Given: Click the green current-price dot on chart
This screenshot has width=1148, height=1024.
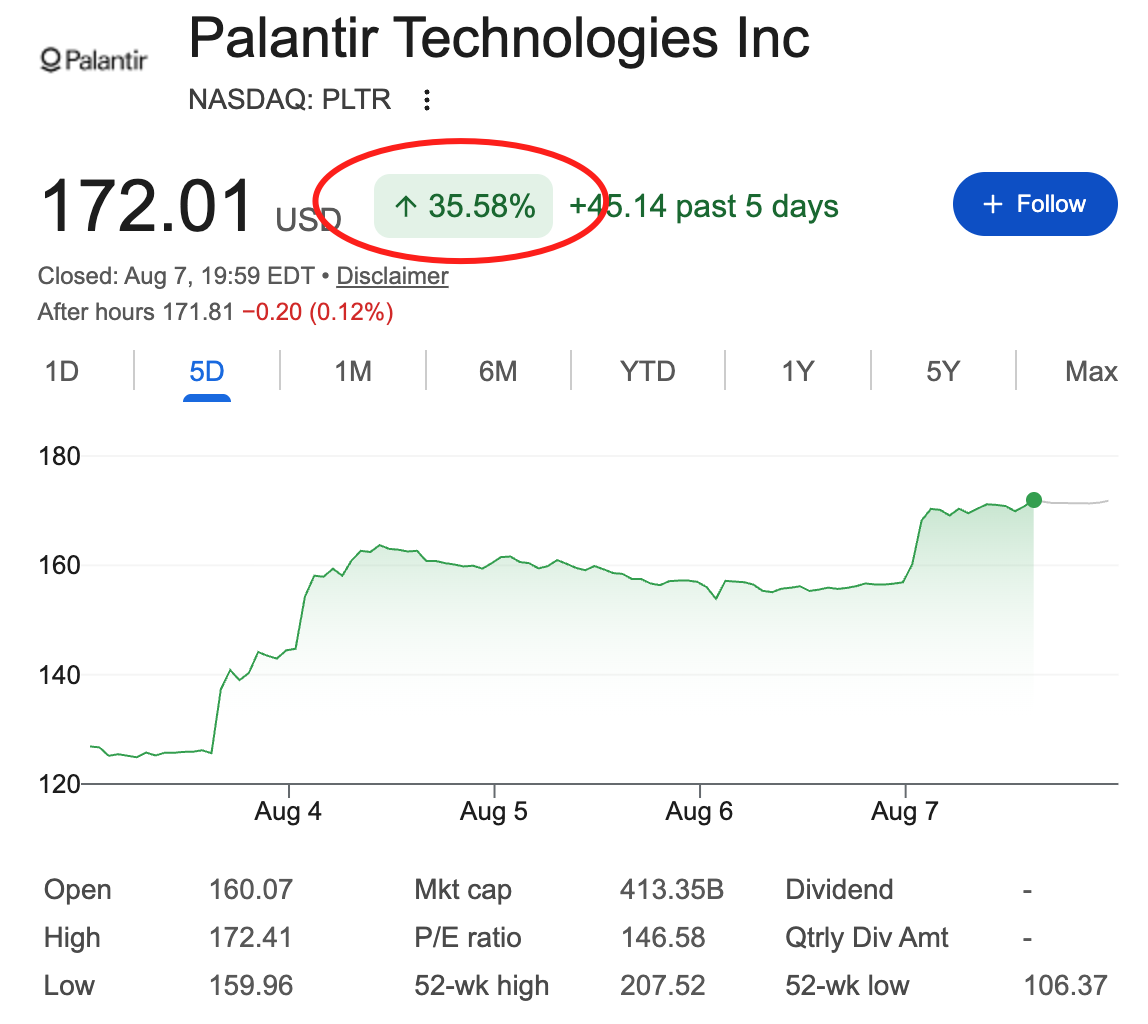Looking at the screenshot, I should 1034,500.
